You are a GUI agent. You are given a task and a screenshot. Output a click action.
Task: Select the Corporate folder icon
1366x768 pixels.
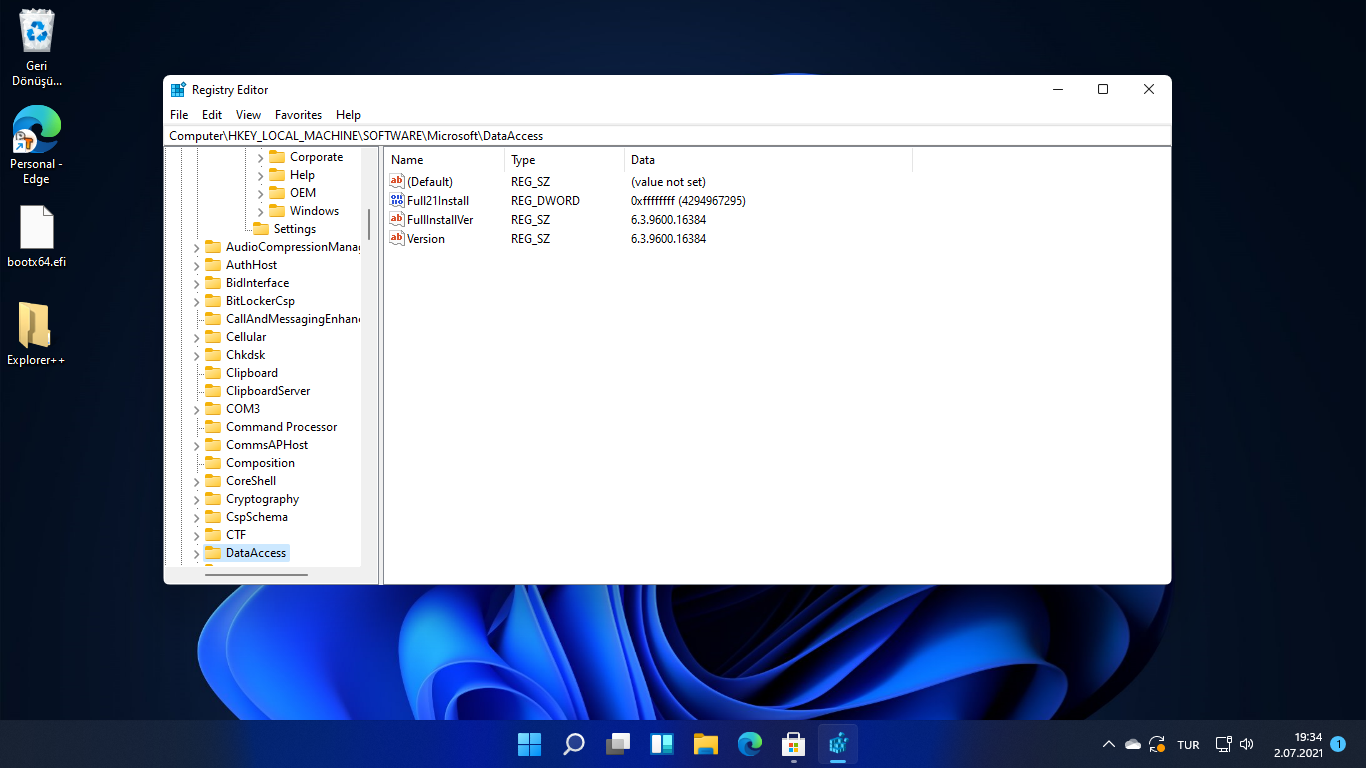pos(277,157)
